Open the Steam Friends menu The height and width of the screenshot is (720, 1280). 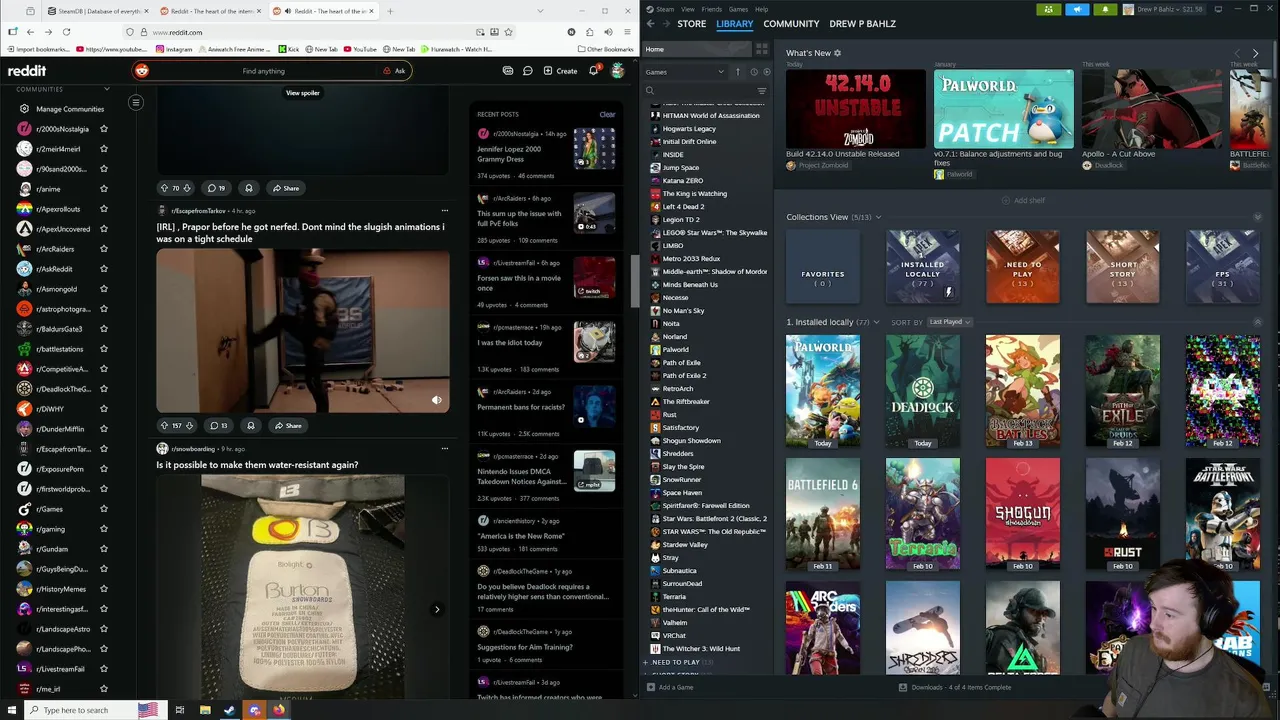[x=712, y=9]
